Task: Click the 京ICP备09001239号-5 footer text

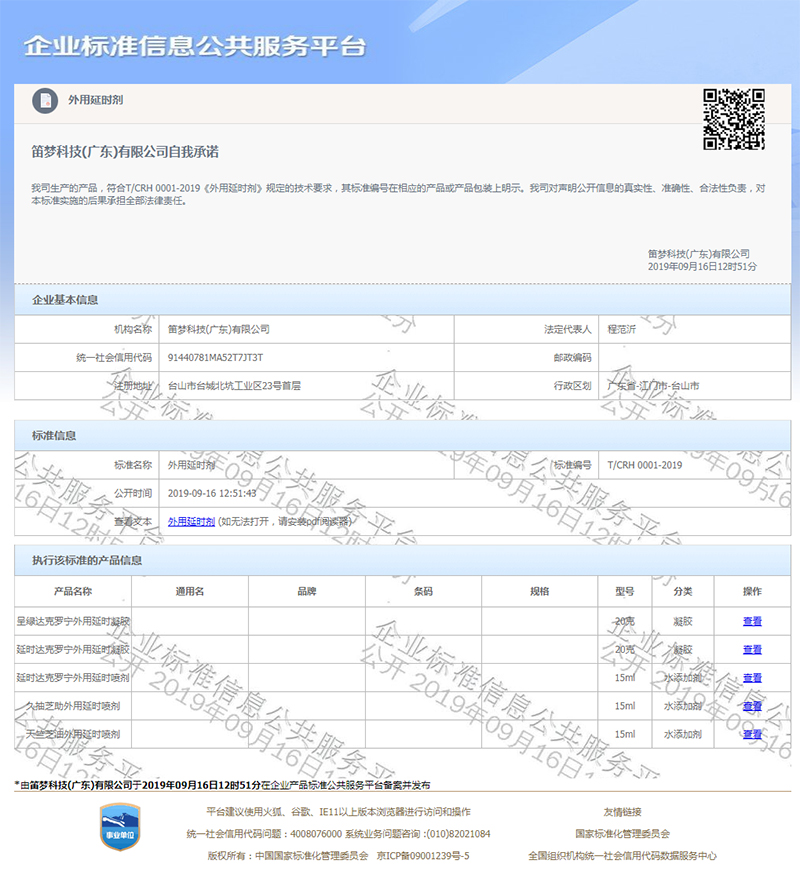Action: (423, 856)
